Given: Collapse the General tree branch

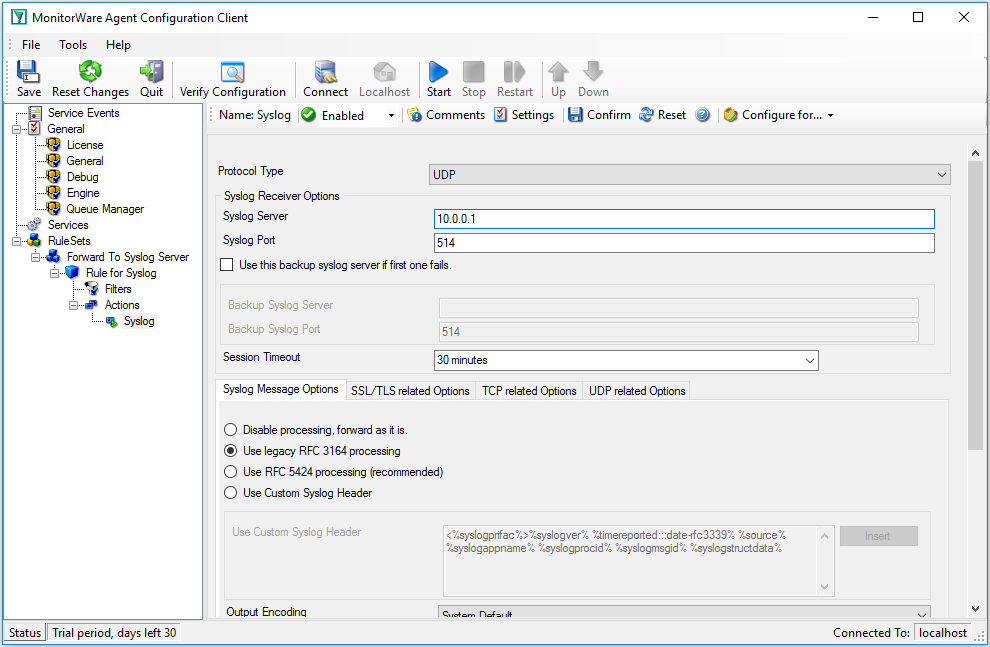Looking at the screenshot, I should (16, 129).
